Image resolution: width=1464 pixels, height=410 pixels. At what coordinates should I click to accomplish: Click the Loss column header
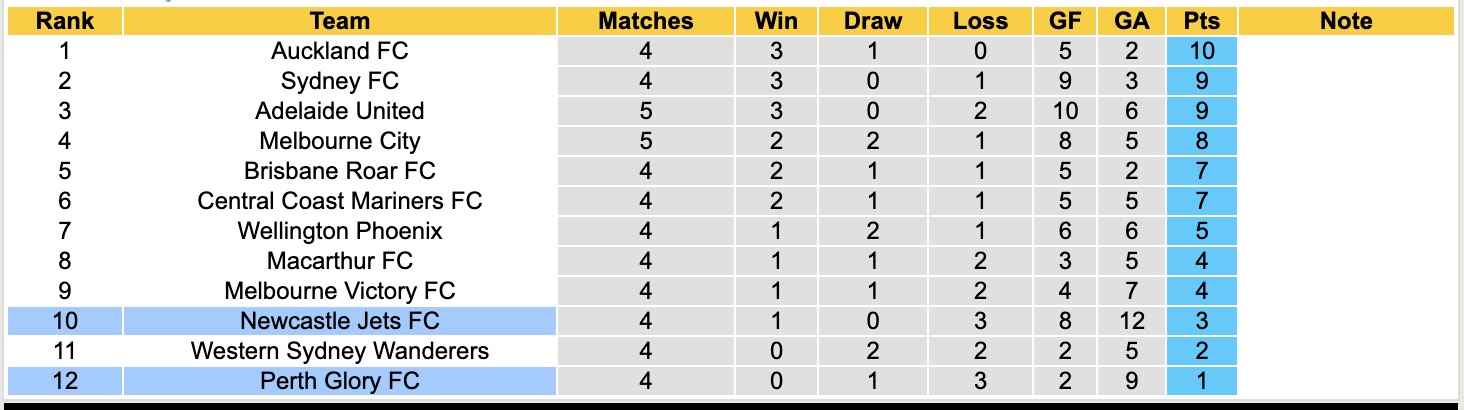pyautogui.click(x=980, y=21)
